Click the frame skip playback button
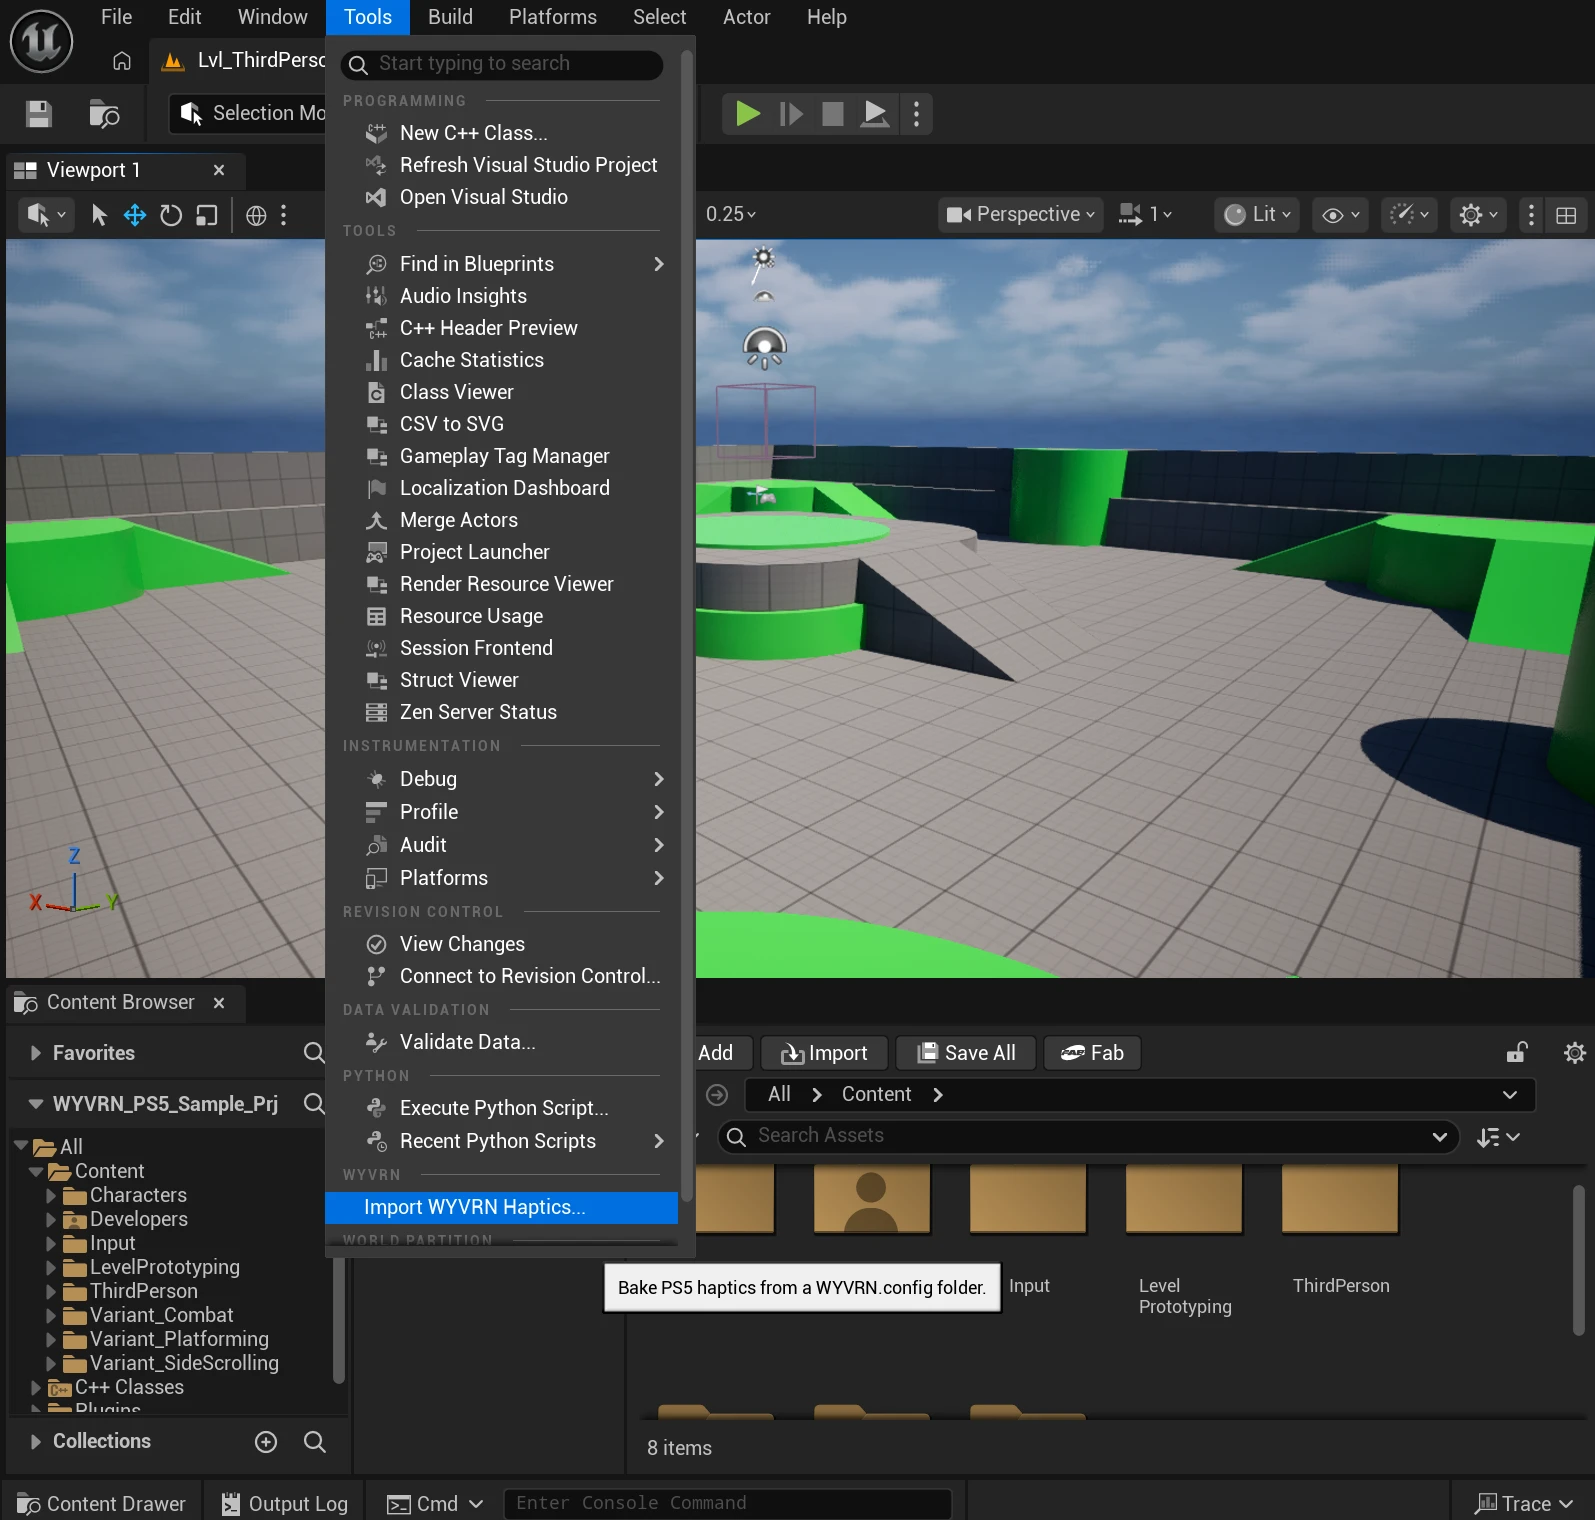Screen dimensions: 1595x1520 click(791, 114)
